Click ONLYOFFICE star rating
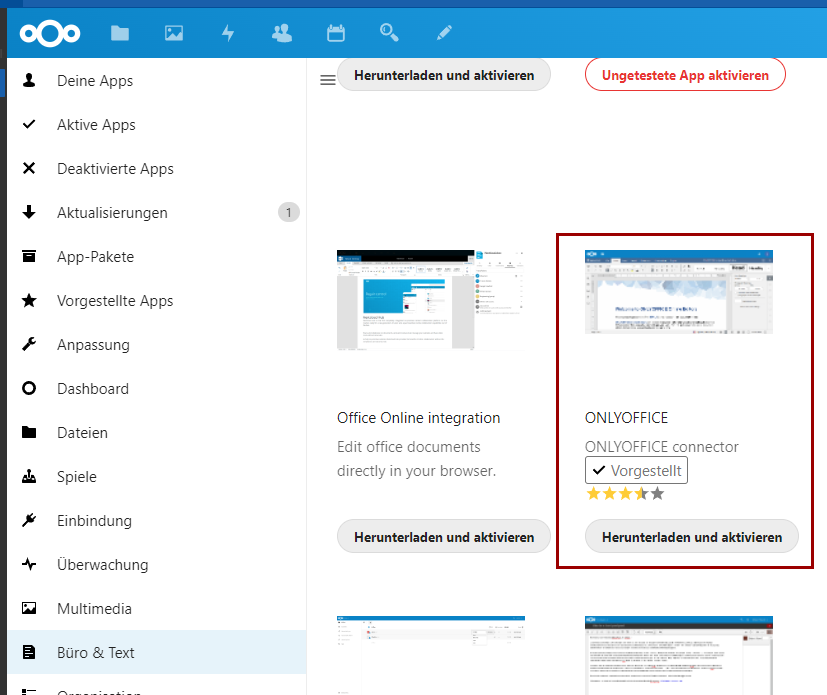 click(x=625, y=494)
